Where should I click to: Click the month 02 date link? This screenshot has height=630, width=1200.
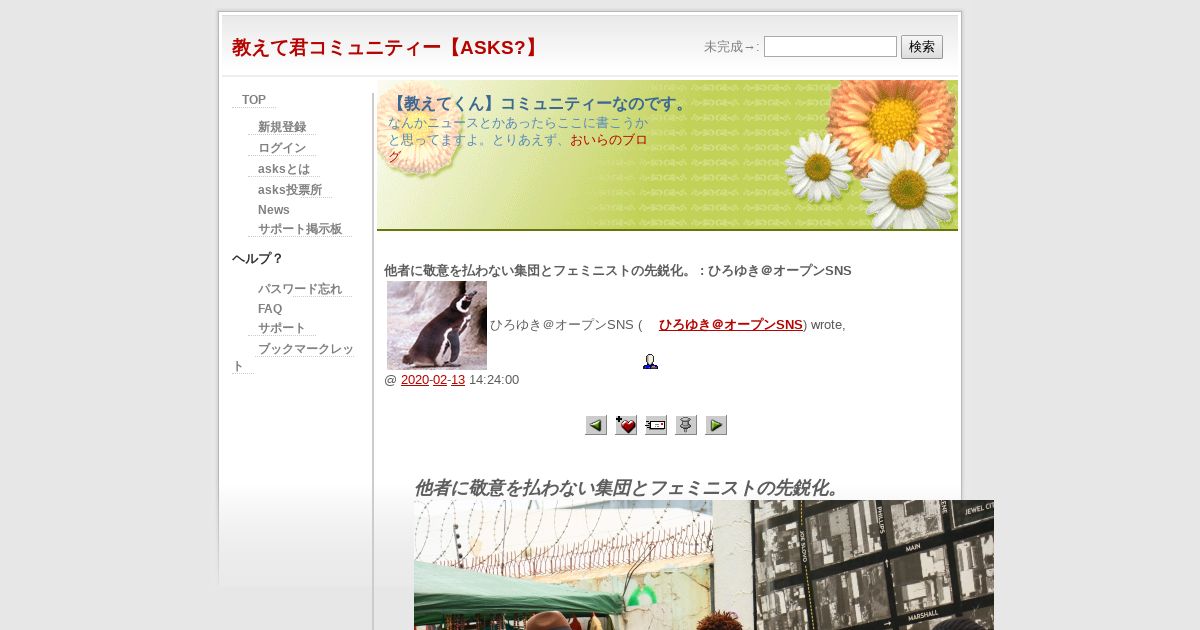pyautogui.click(x=440, y=380)
